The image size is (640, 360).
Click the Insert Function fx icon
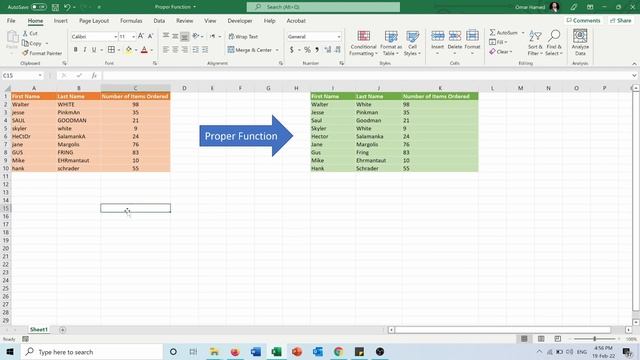[94, 76]
